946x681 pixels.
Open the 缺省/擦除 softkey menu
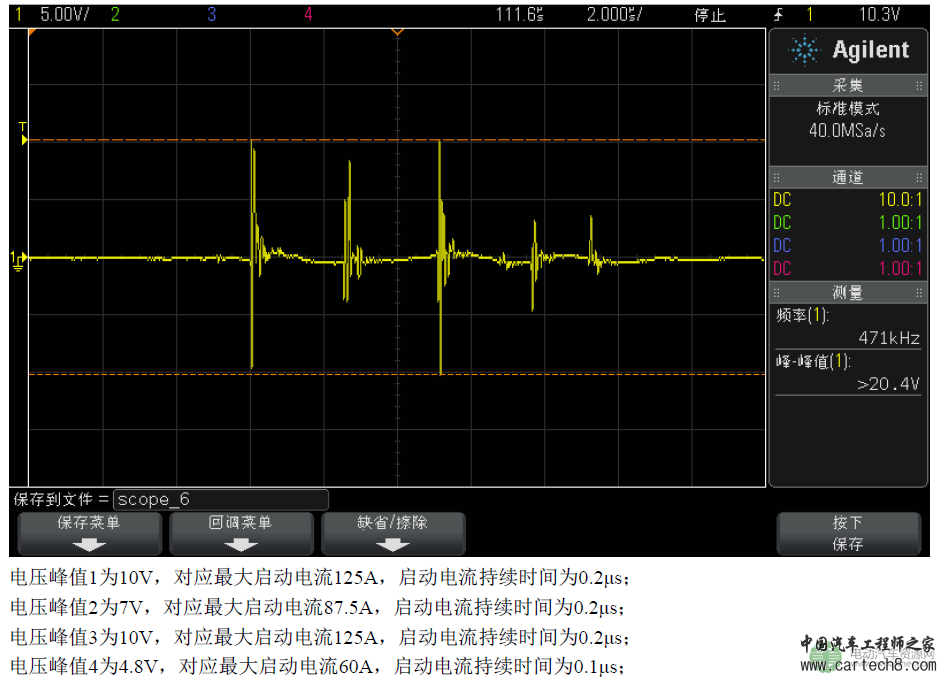[x=392, y=523]
